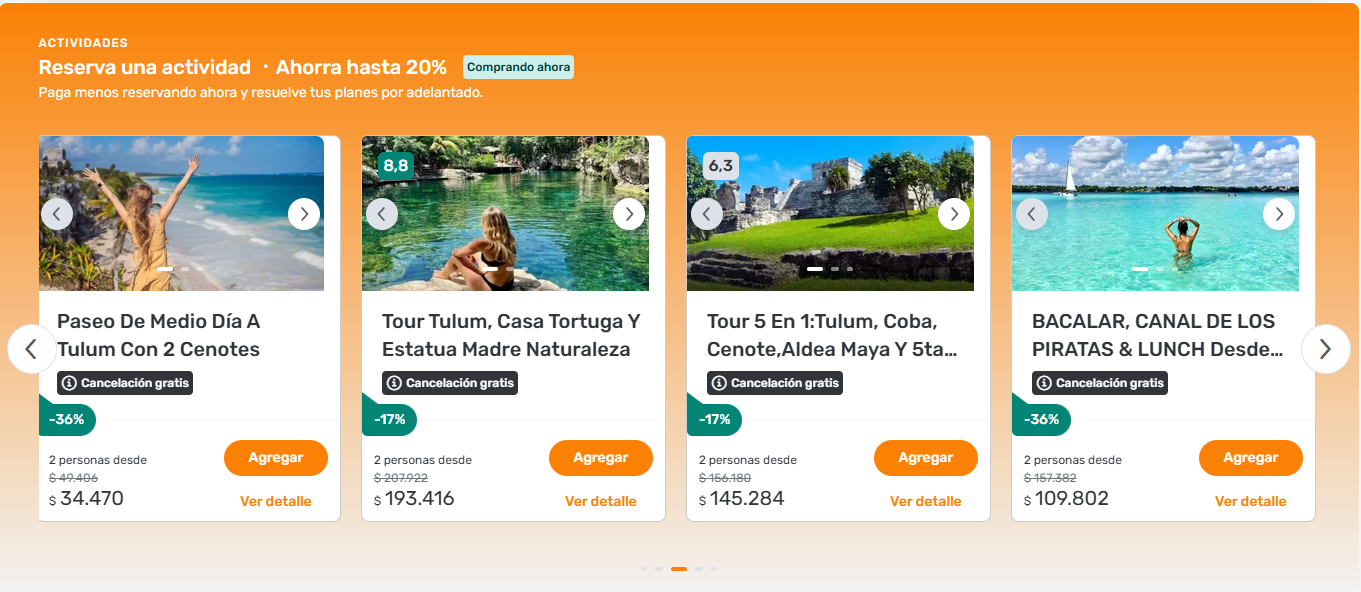Click info icon on Bacalar Cancelación gratis badge
Viewport: 1361px width, 592px height.
(1045, 383)
